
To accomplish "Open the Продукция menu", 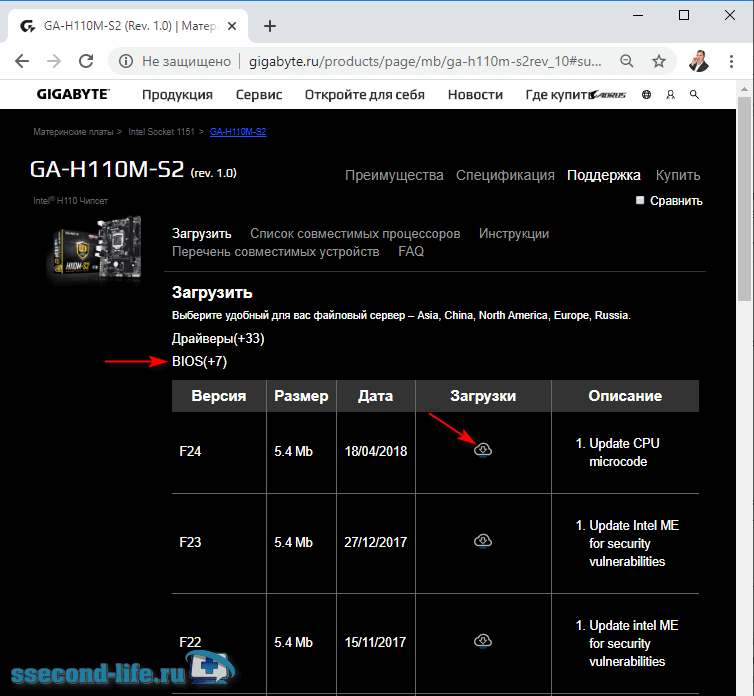I will point(177,95).
